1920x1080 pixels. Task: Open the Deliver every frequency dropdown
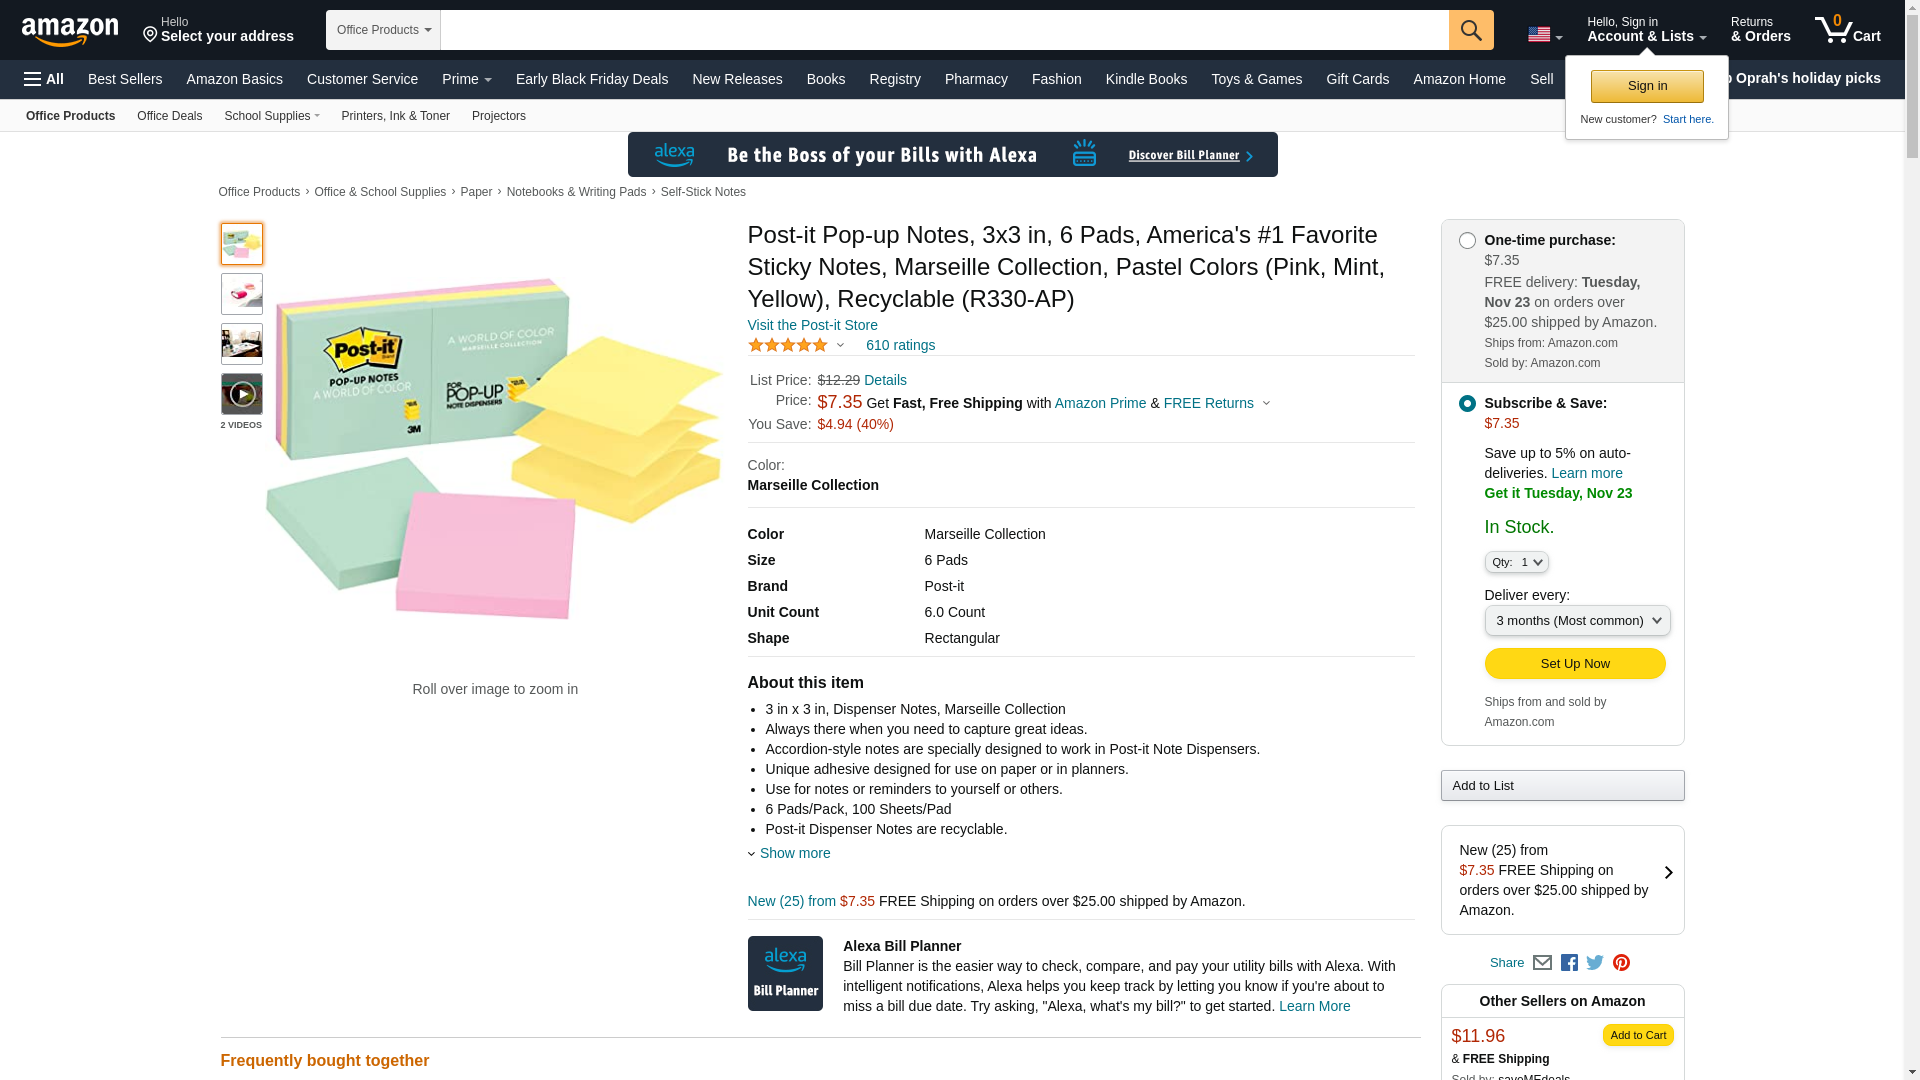pos(1577,621)
